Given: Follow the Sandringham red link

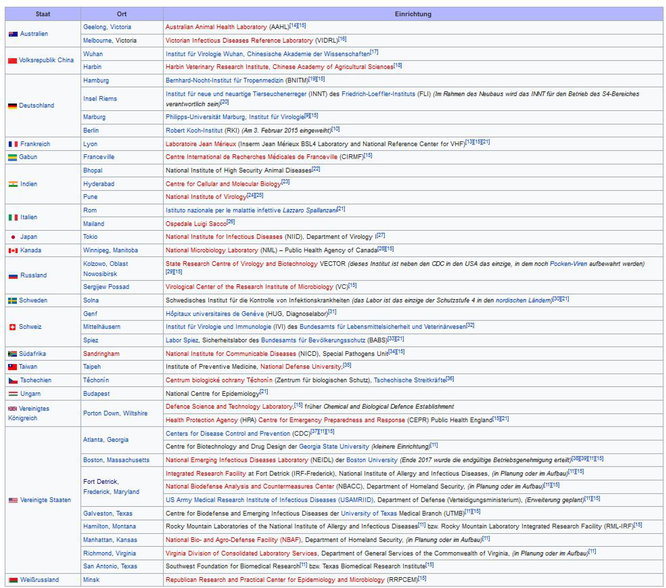Looking at the screenshot, I should 102,354.
